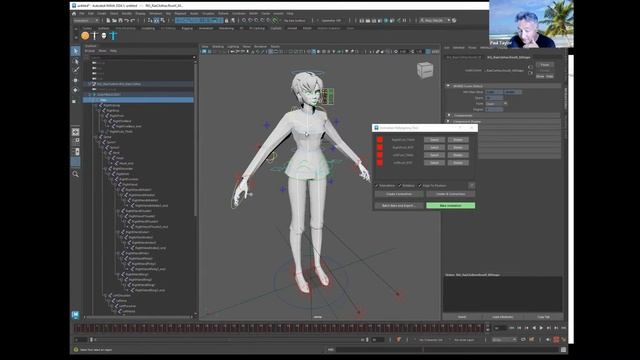The image size is (640, 360).
Task: Collapse the selected Hips joint in Outliner
Action: tap(93, 100)
